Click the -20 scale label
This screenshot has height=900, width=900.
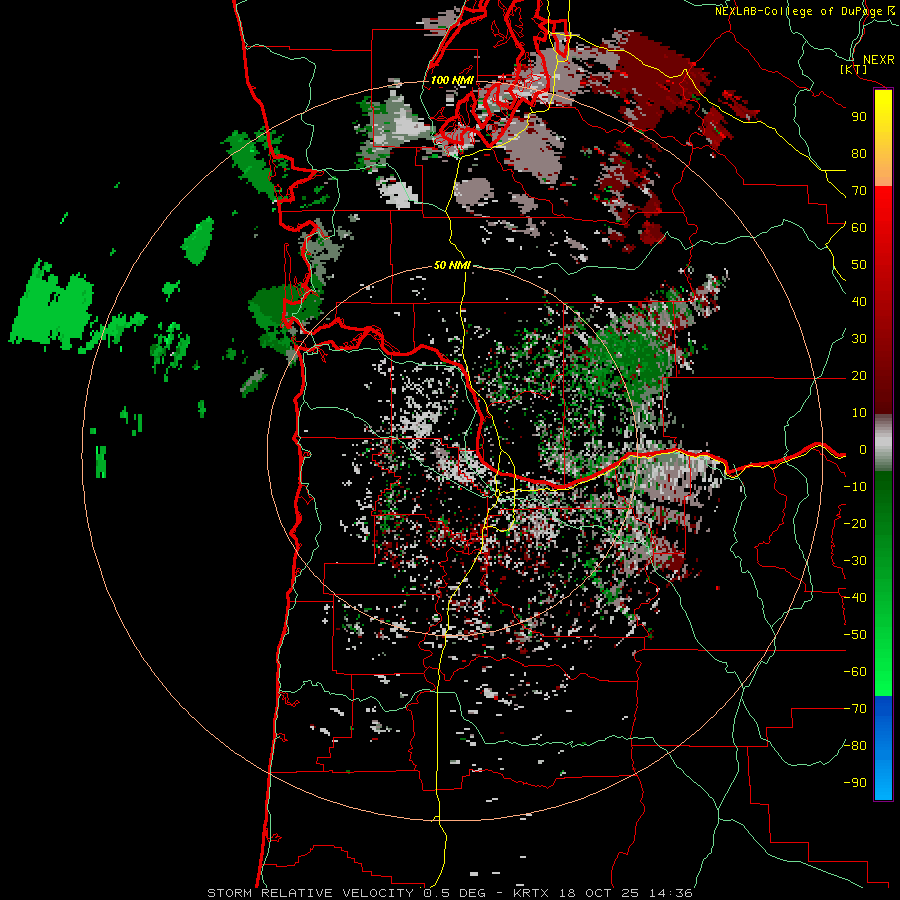click(855, 524)
